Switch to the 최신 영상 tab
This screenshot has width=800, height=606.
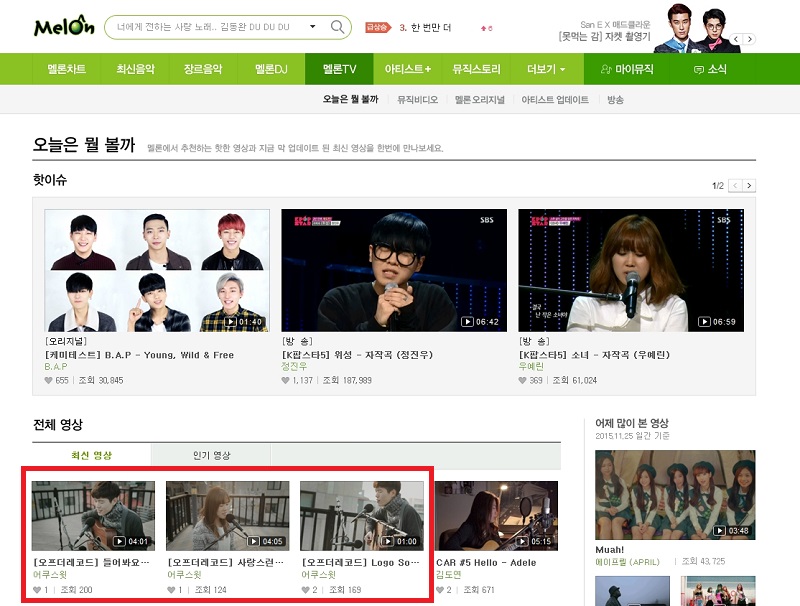[91, 455]
